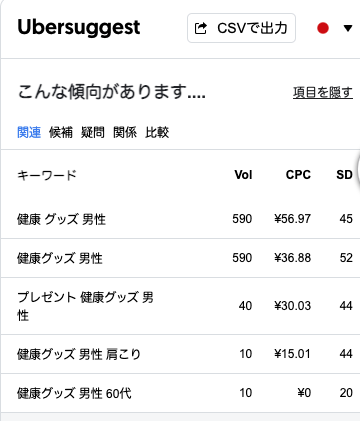Screen dimensions: 360x421
Task: Click the 項目を隠す link
Action: [x=323, y=92]
